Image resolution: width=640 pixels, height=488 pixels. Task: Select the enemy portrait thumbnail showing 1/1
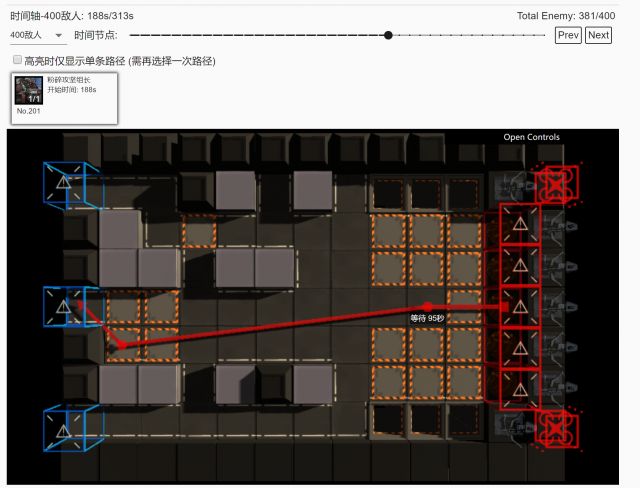[x=28, y=90]
